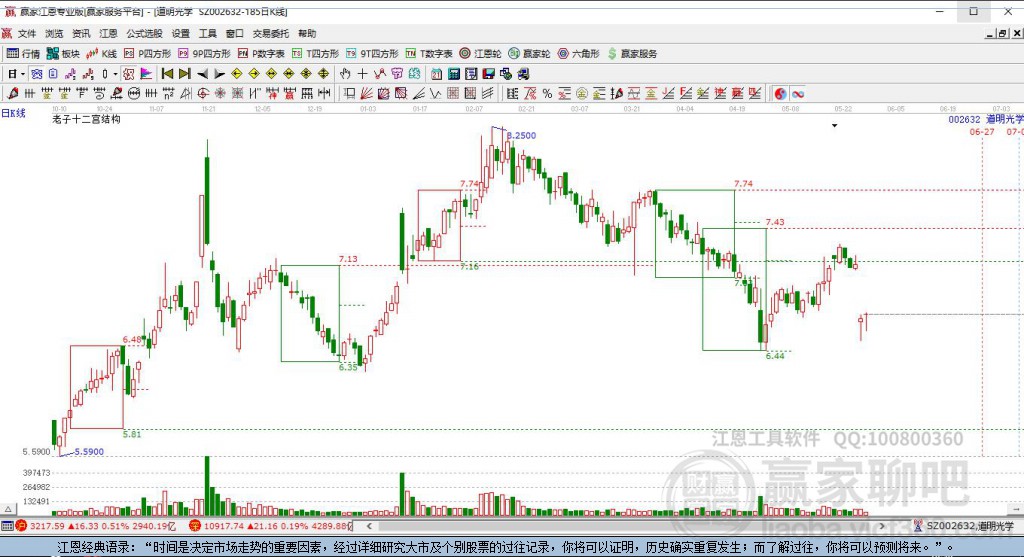The width and height of the screenshot is (1024, 557).
Task: Open the T数字表 tool
Action: tap(429, 54)
